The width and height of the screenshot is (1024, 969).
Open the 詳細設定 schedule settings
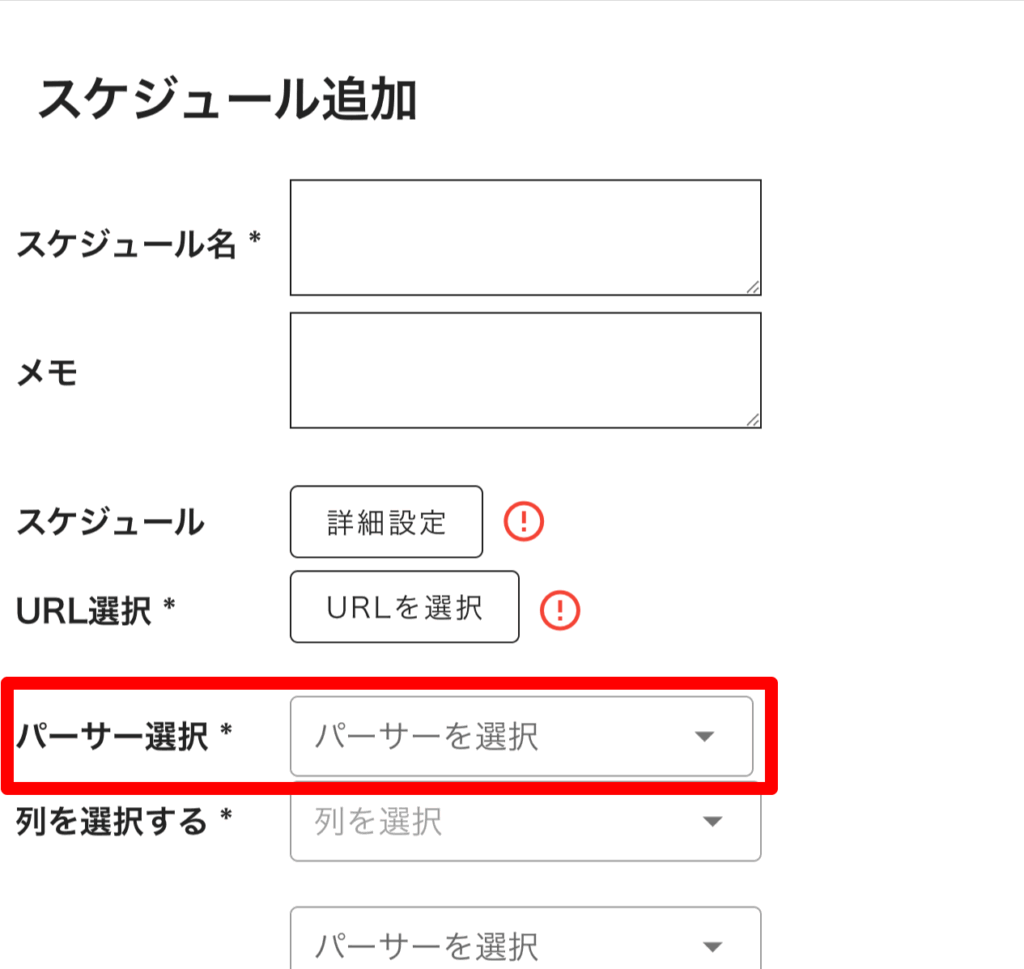click(386, 522)
